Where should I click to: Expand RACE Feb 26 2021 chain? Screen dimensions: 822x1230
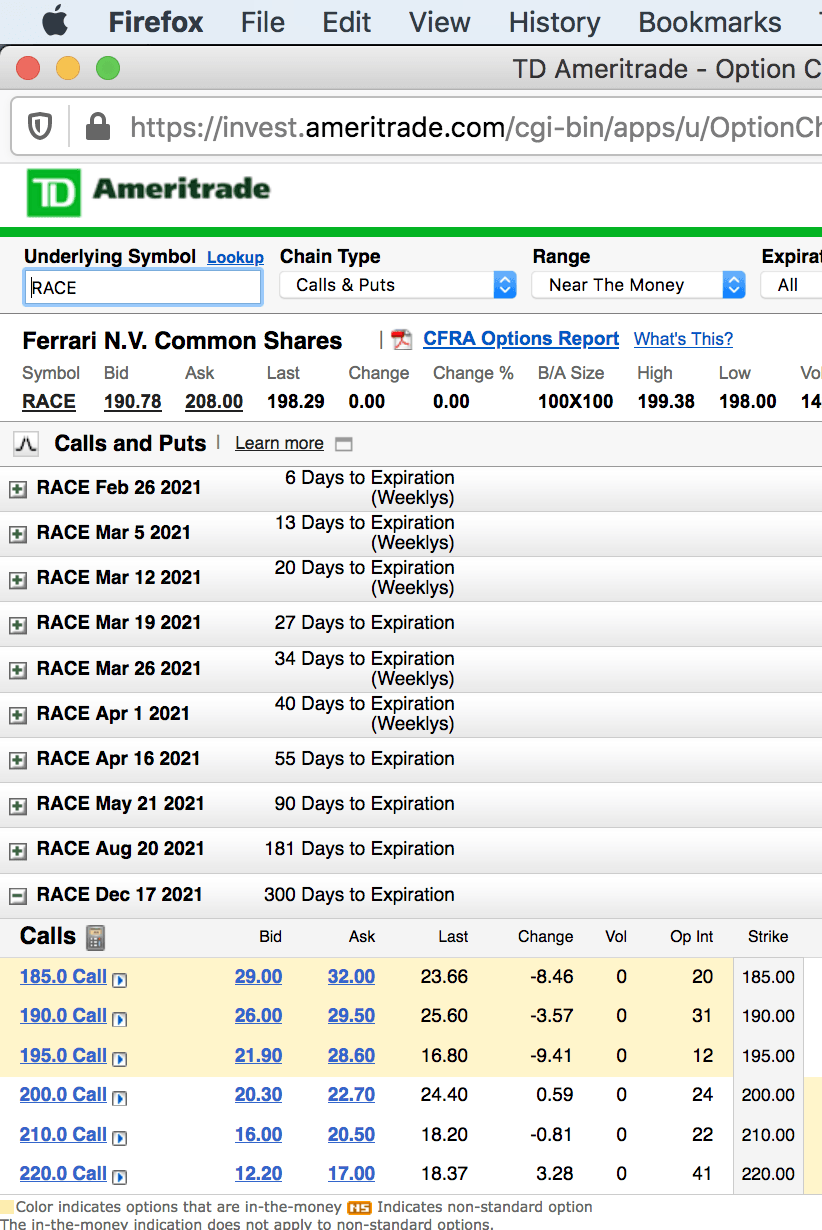click(x=17, y=489)
